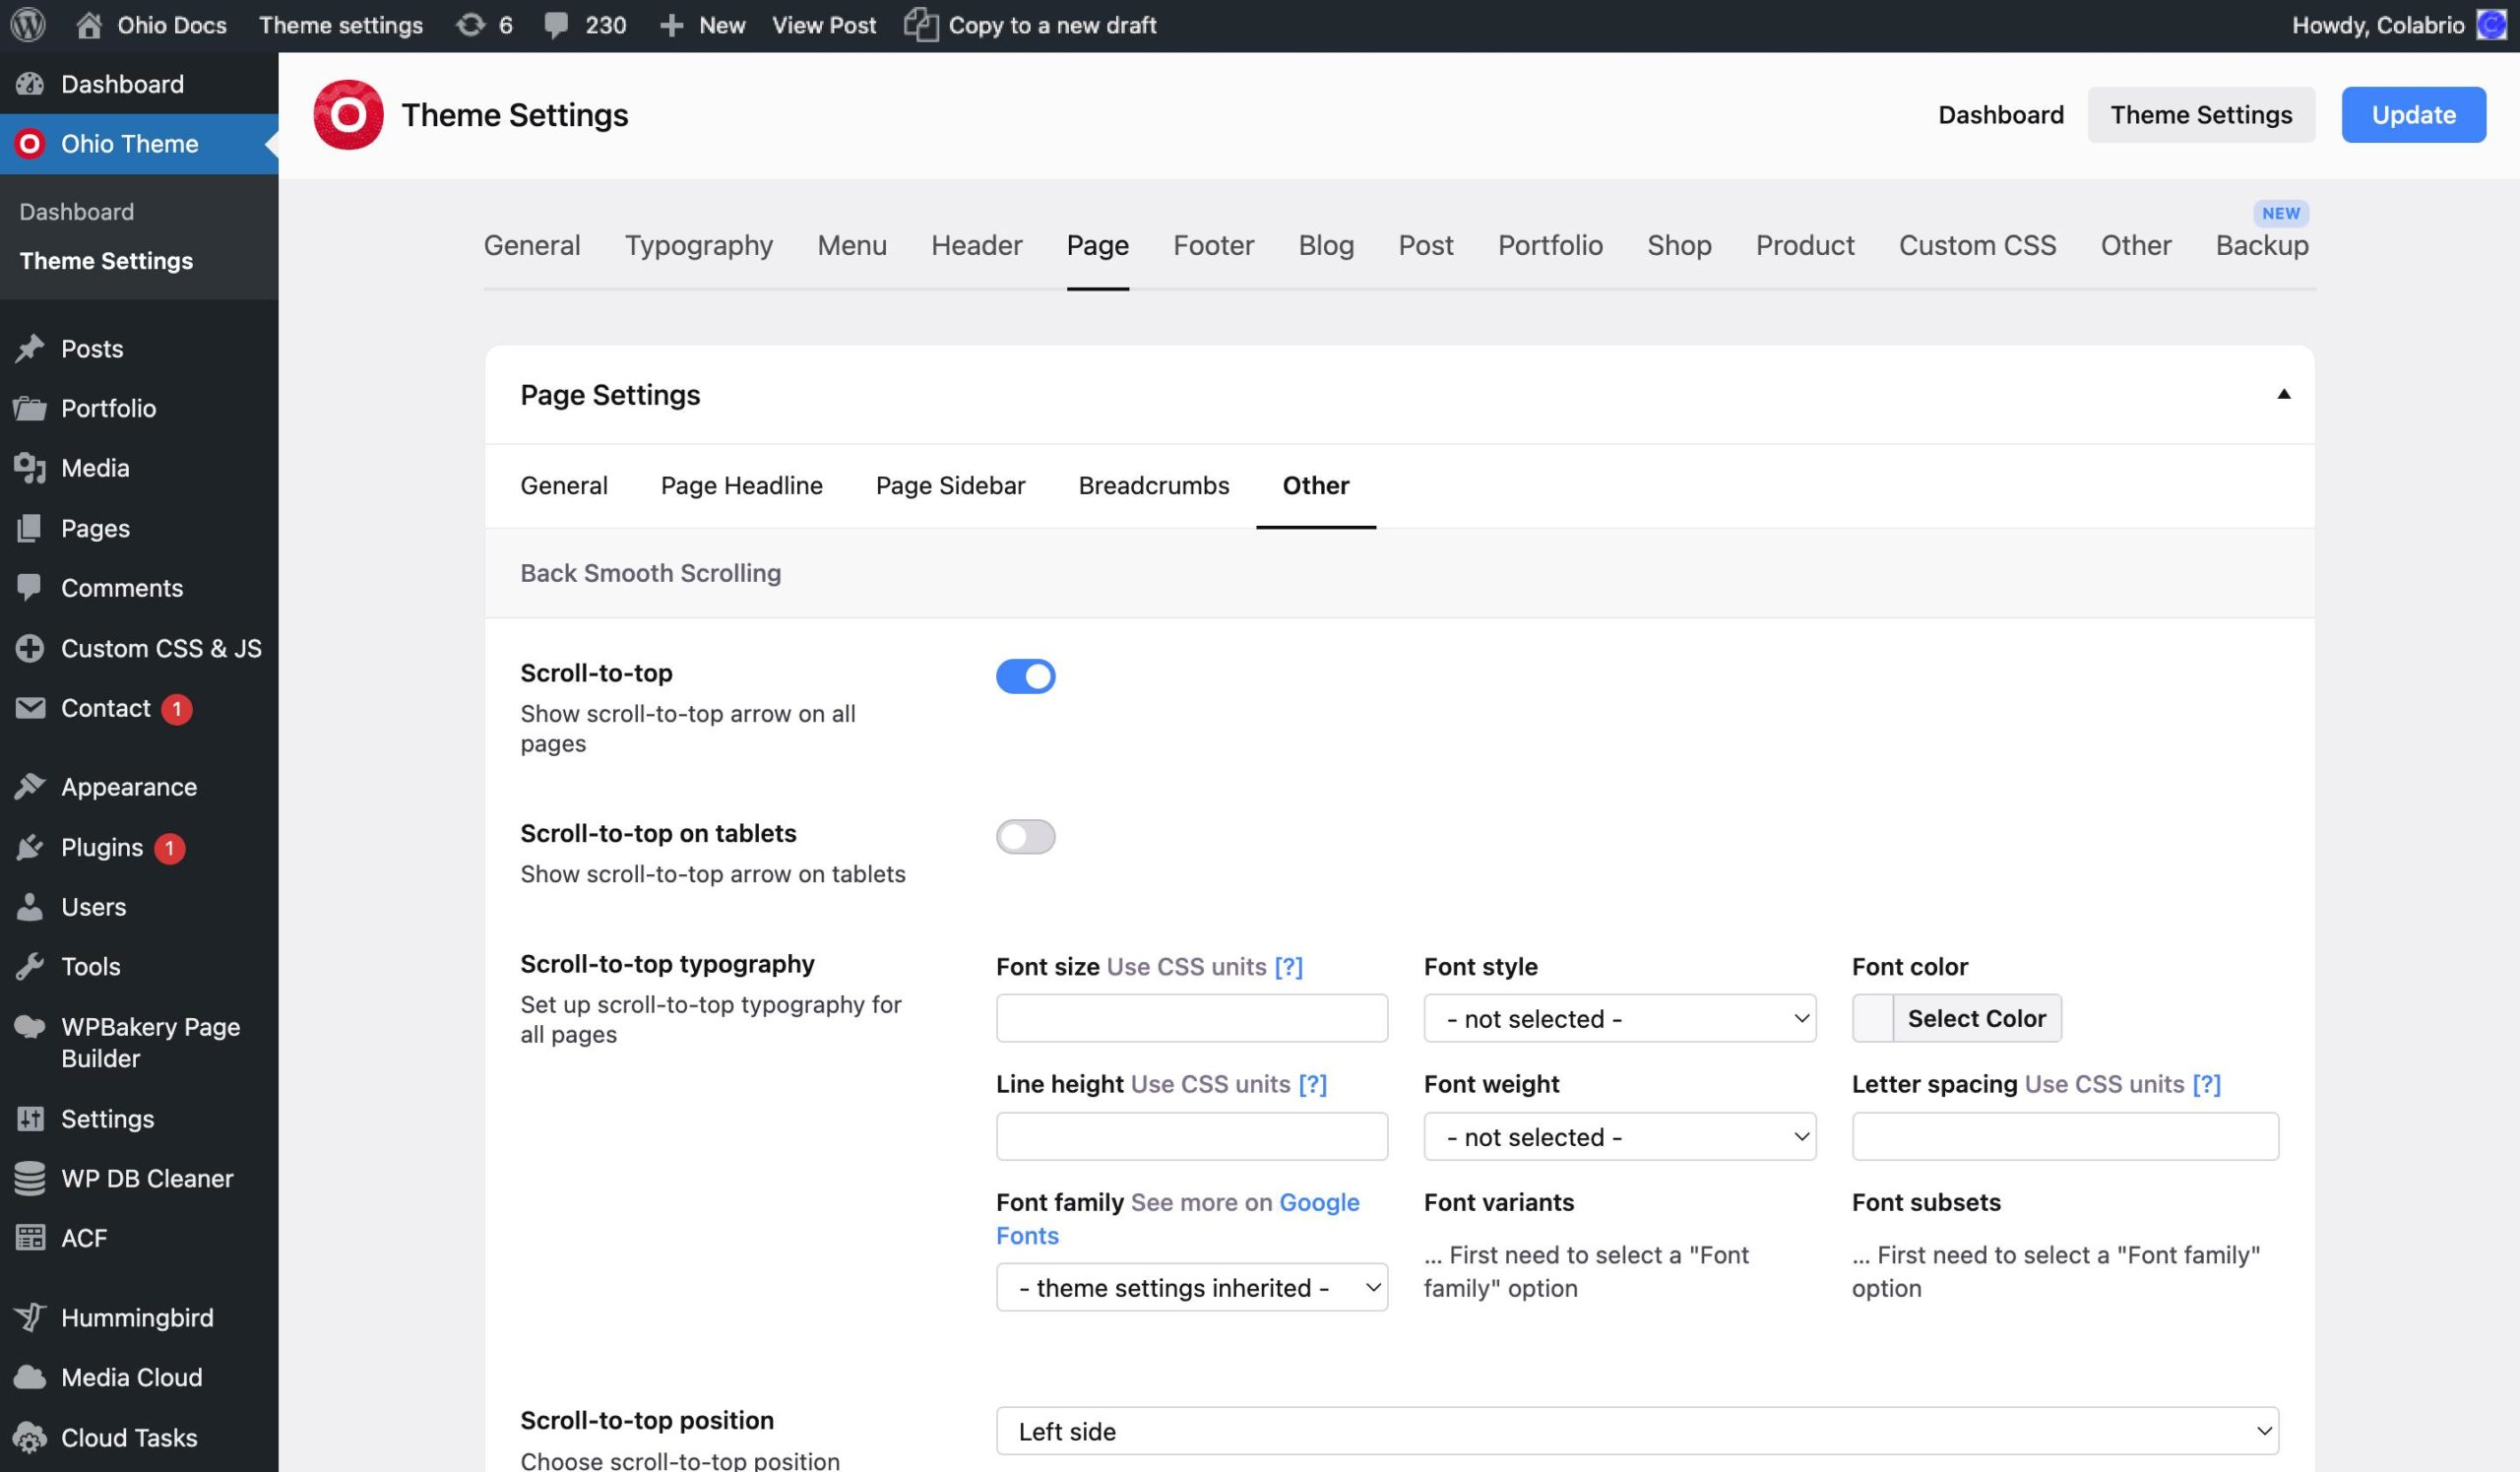Click the Ohio Theme sidebar icon

[x=30, y=144]
